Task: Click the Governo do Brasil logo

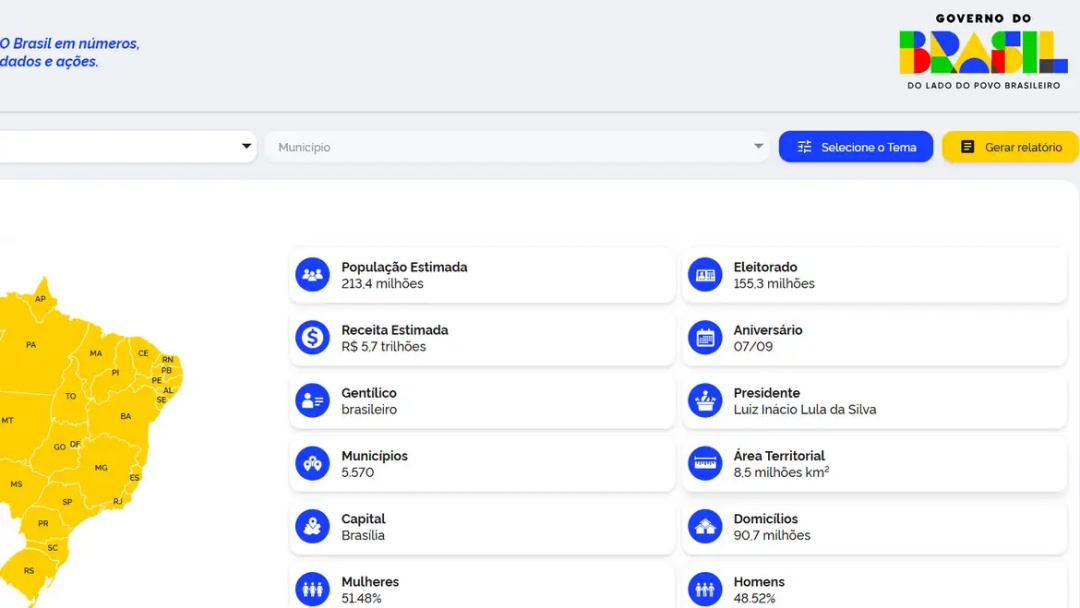Action: click(x=984, y=55)
